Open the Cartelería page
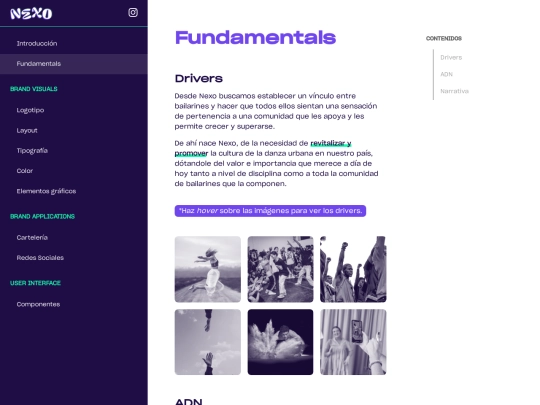The height and width of the screenshot is (405, 540). coord(32,238)
